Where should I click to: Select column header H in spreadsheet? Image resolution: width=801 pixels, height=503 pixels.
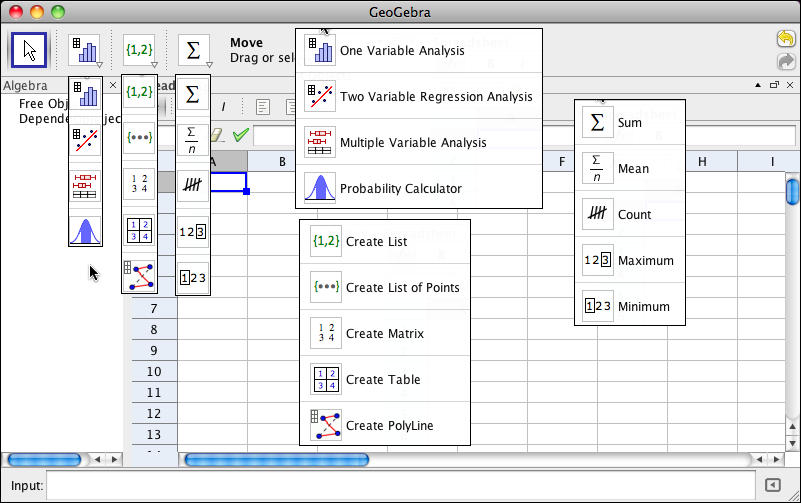[703, 162]
